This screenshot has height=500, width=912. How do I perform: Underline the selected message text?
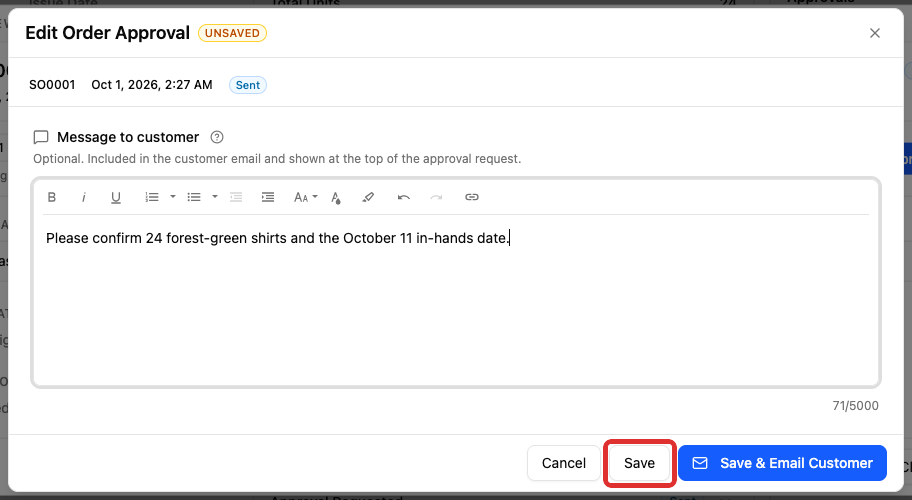pyautogui.click(x=116, y=197)
